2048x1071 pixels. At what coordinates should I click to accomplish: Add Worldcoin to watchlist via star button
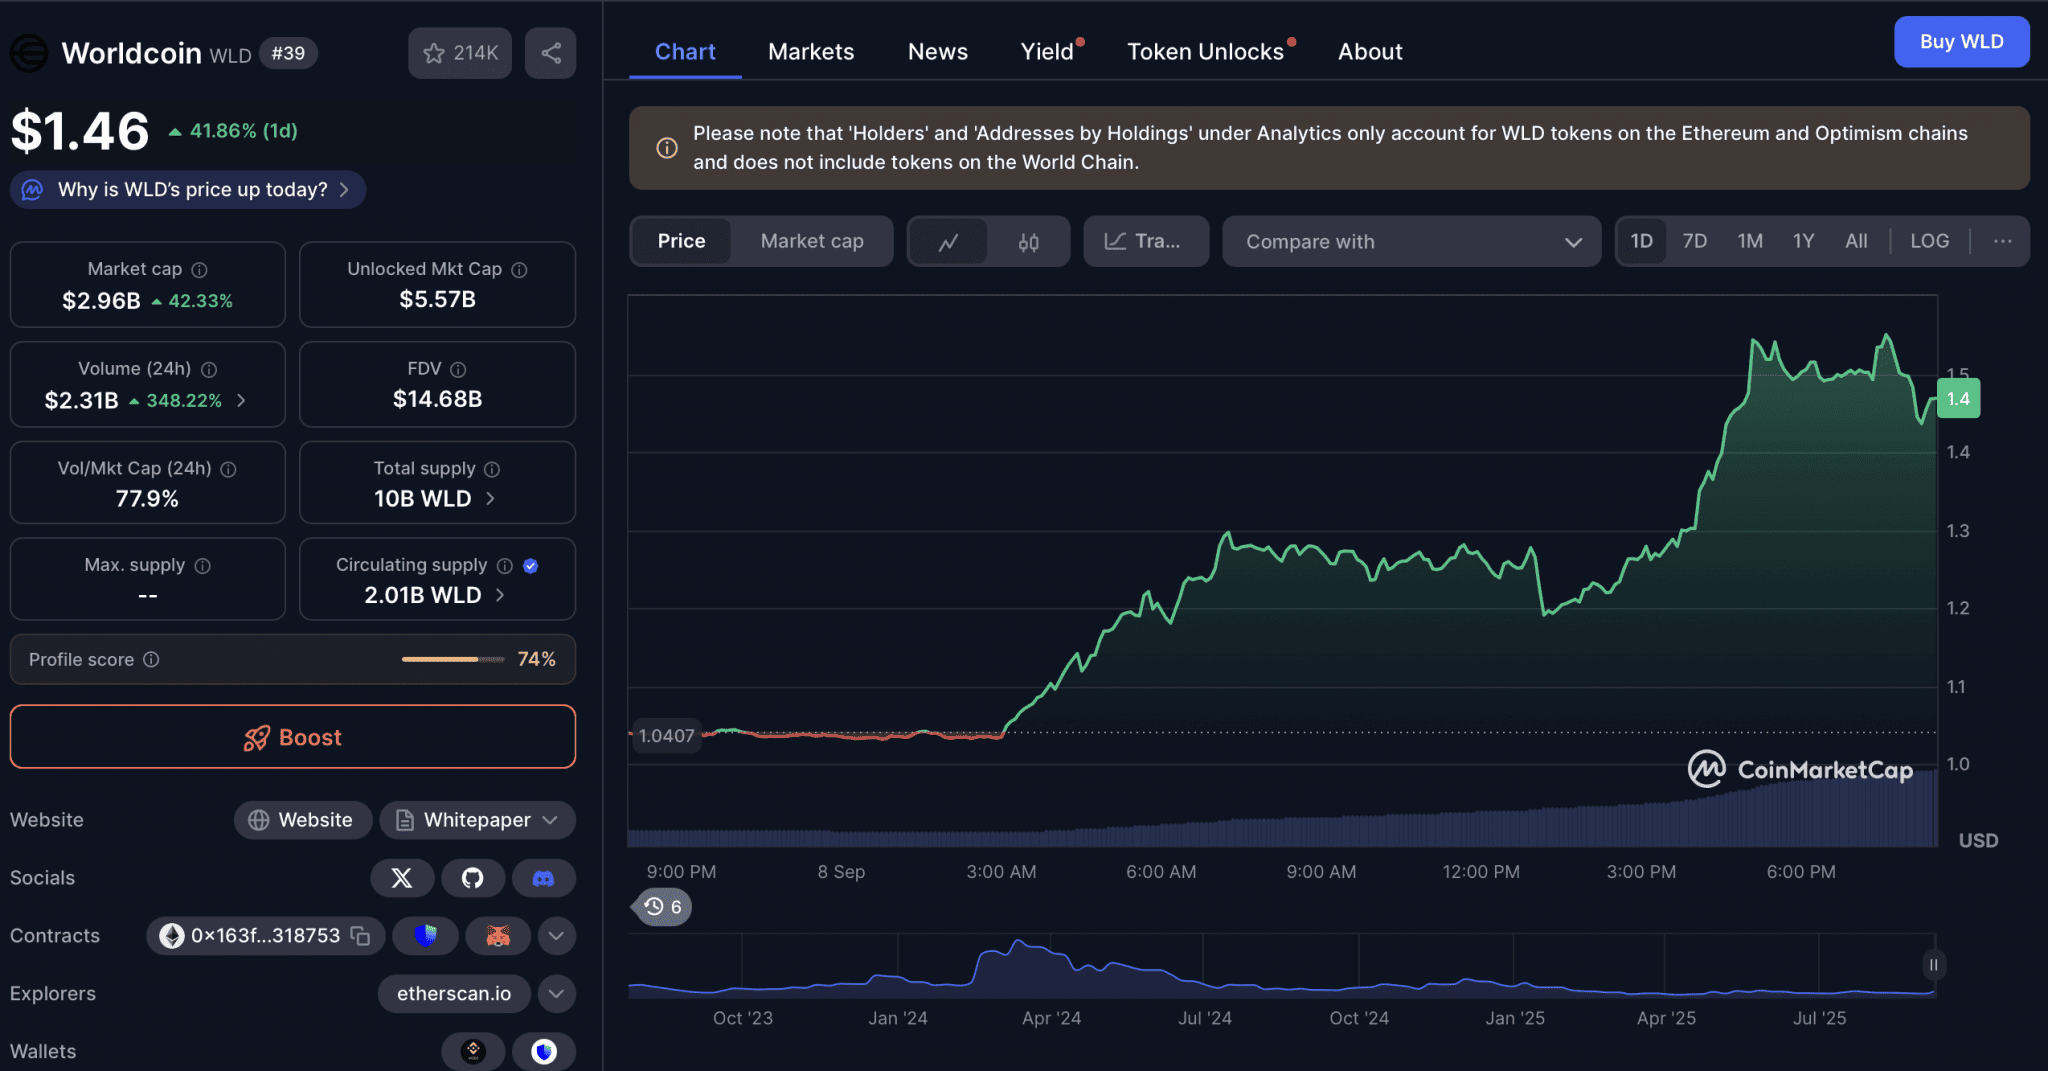click(x=459, y=53)
